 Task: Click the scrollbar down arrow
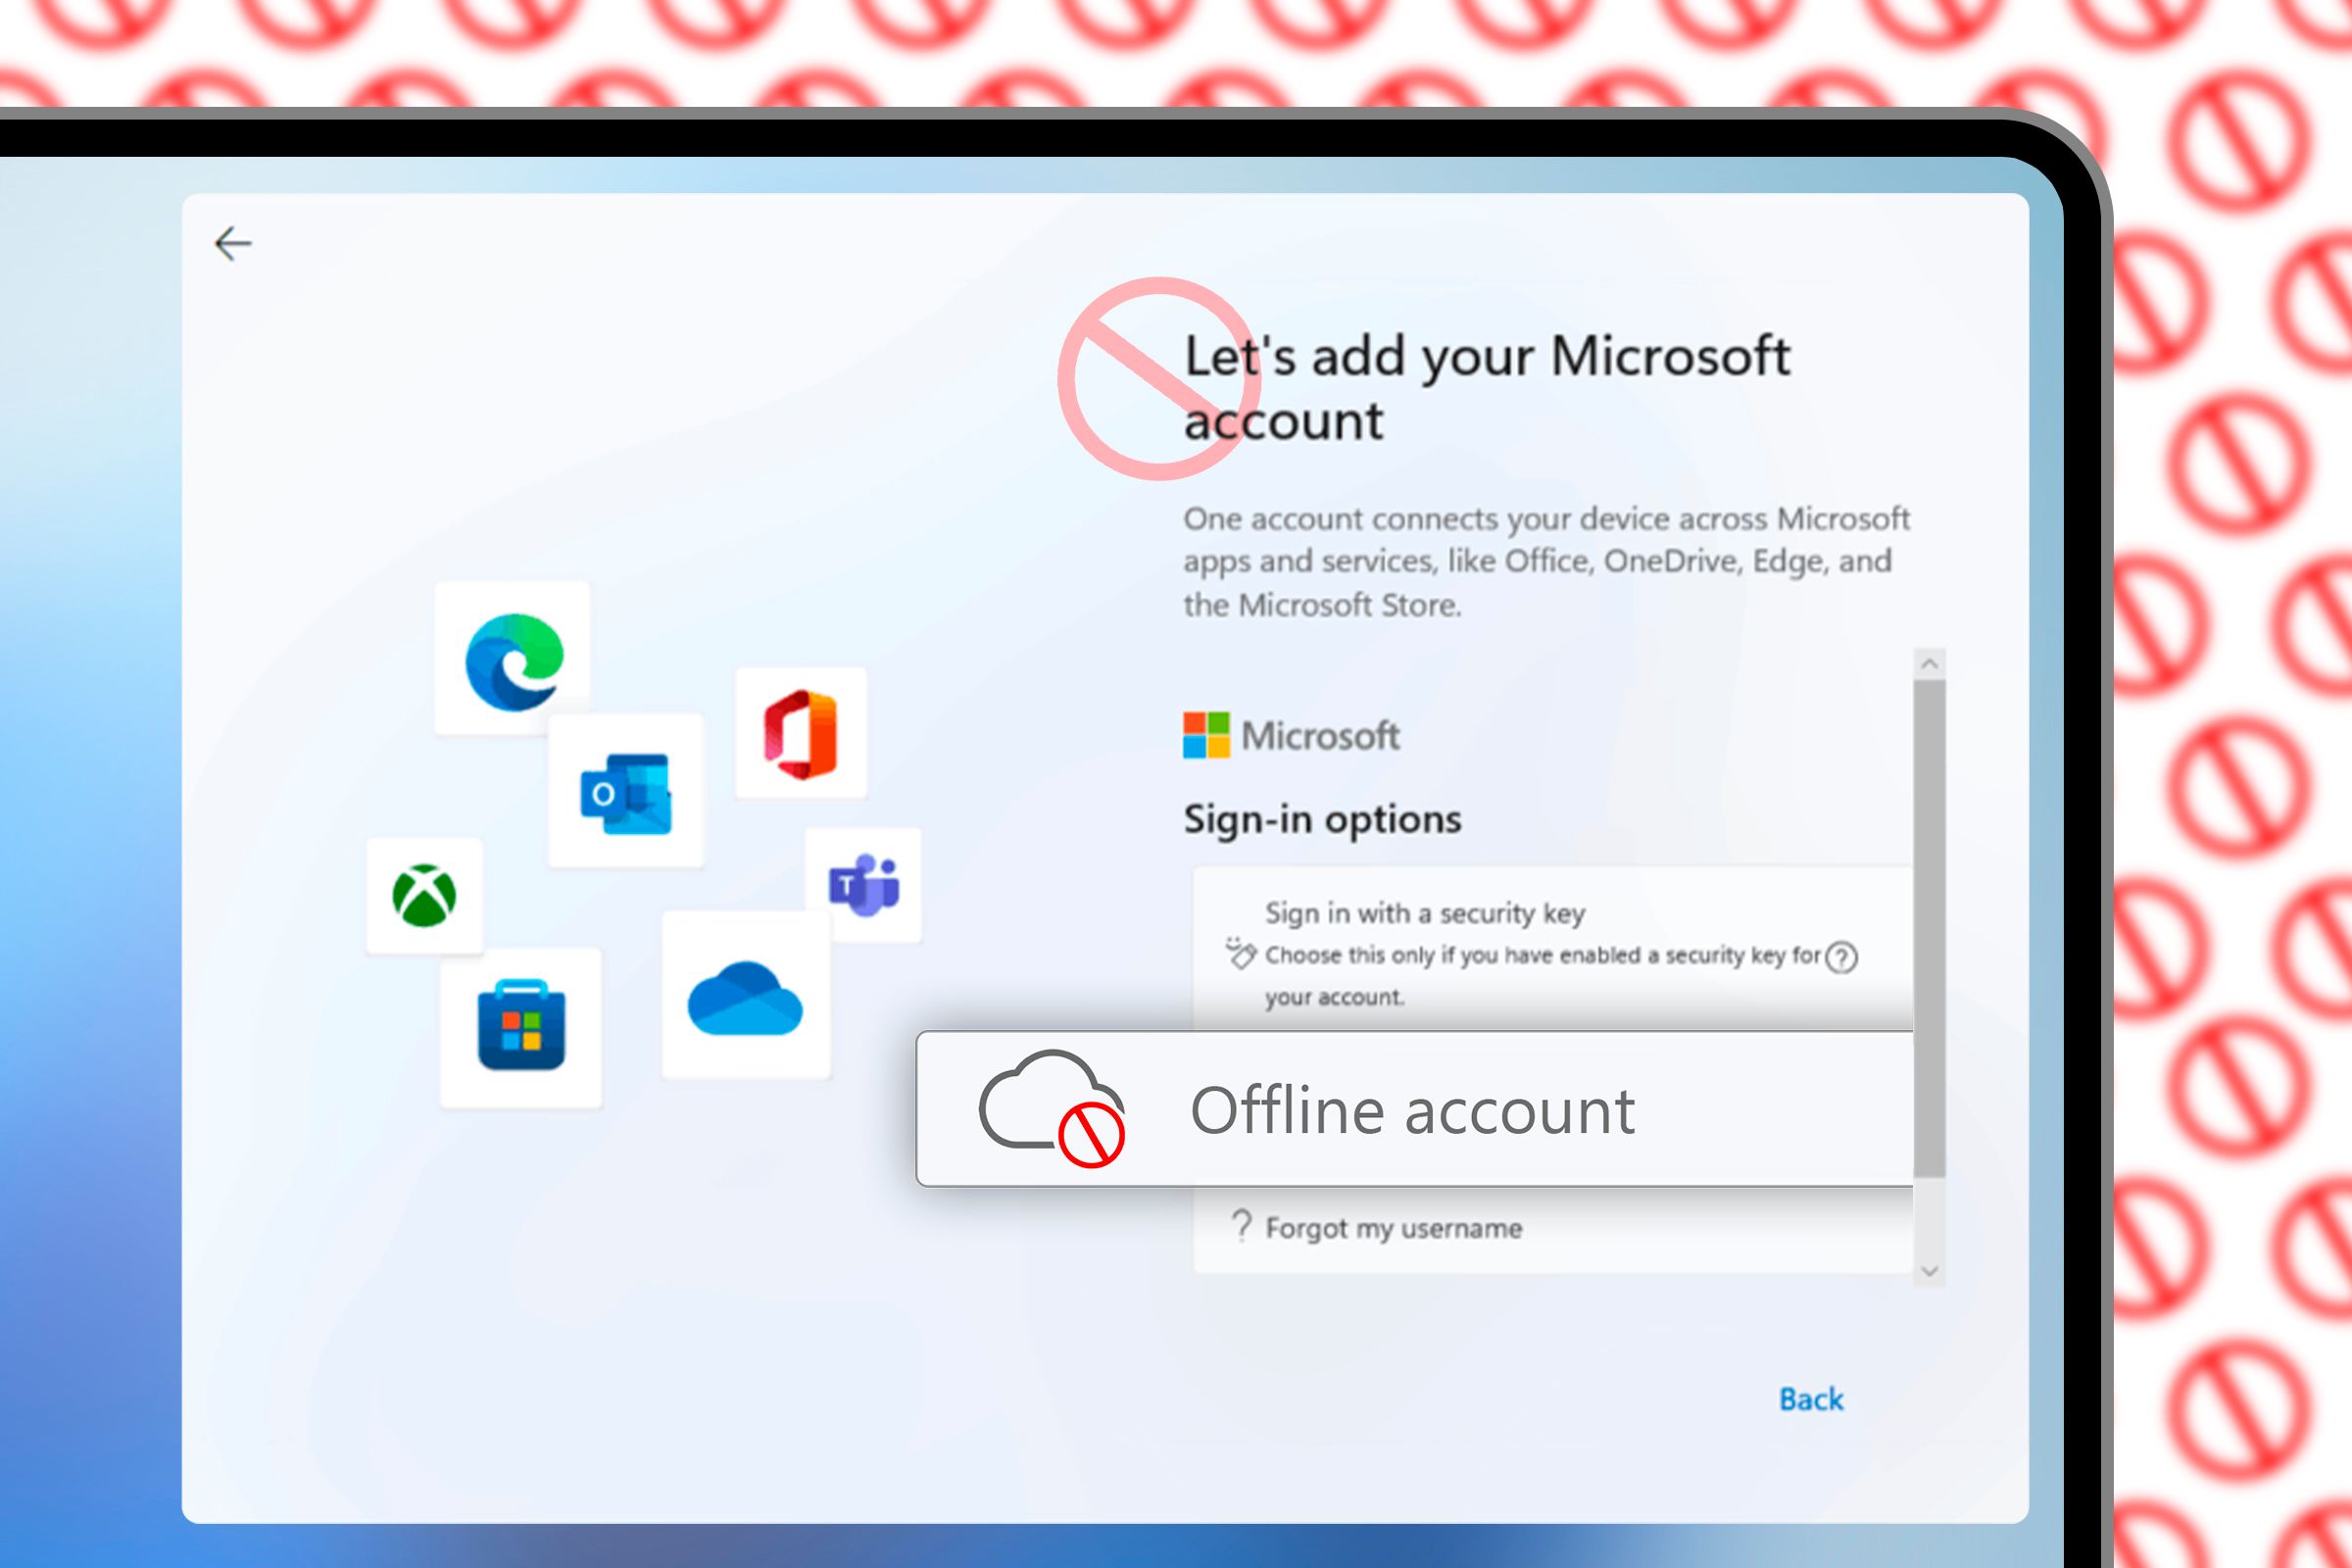pyautogui.click(x=1930, y=1272)
